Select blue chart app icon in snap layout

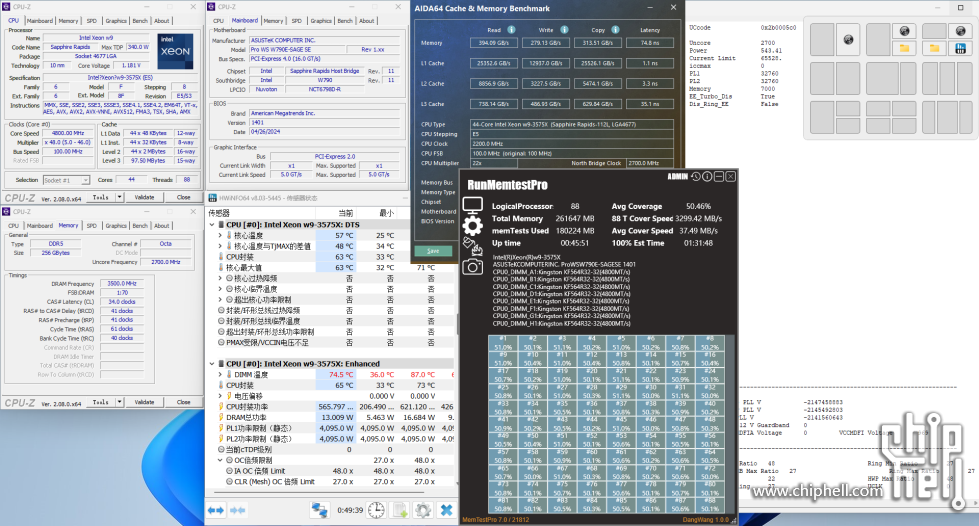960,48
